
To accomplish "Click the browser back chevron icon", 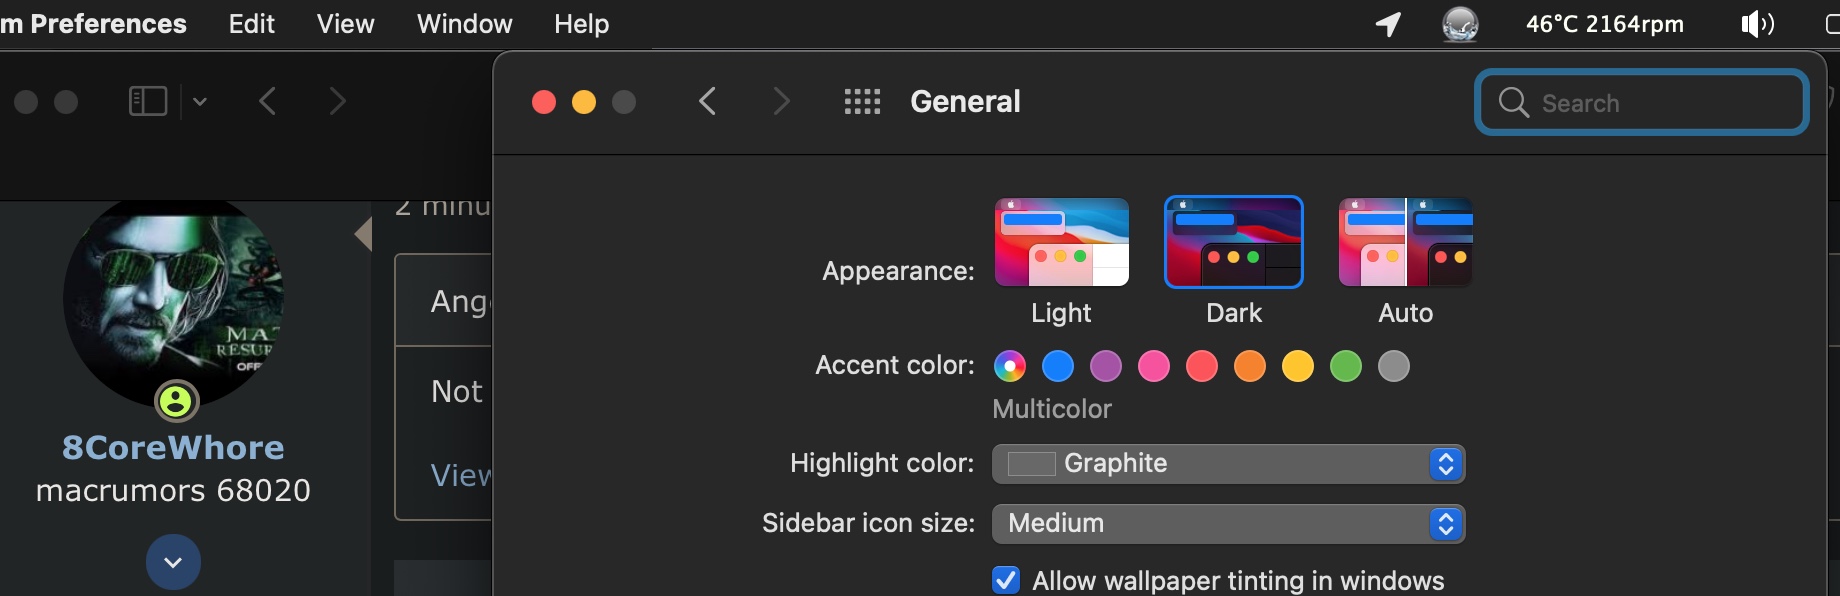I will [267, 101].
